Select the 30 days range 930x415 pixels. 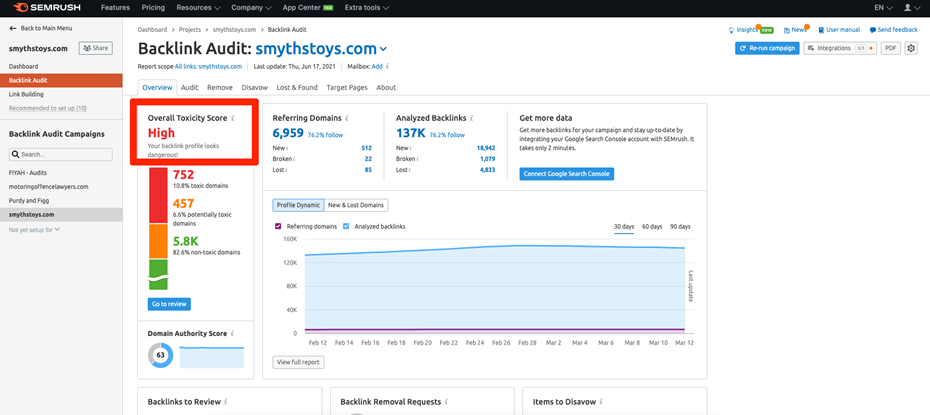pyautogui.click(x=624, y=227)
